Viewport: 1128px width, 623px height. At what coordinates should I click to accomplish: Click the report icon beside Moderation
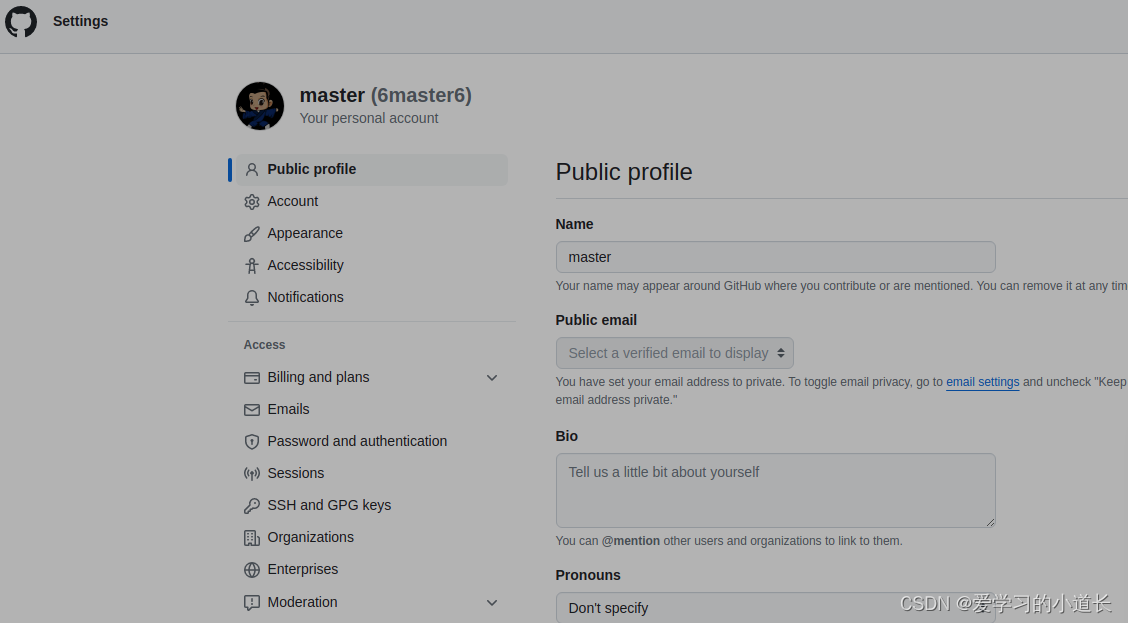pyautogui.click(x=252, y=603)
